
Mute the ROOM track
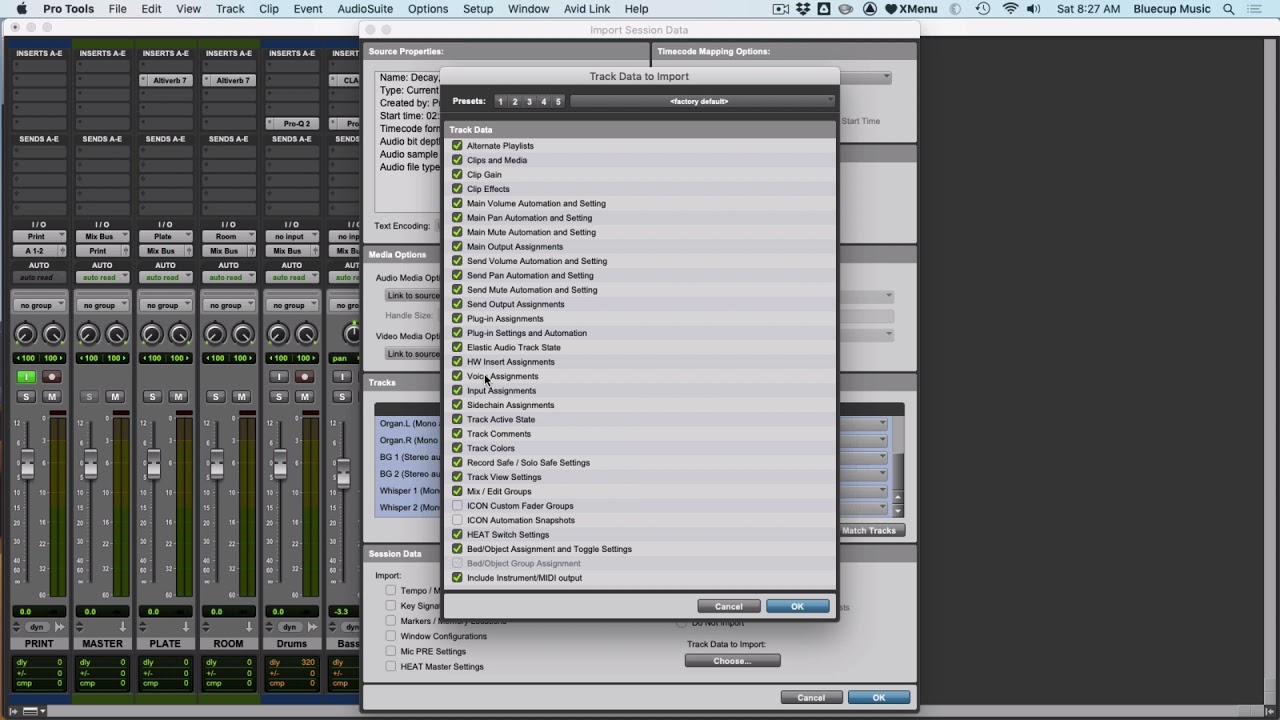tap(241, 397)
